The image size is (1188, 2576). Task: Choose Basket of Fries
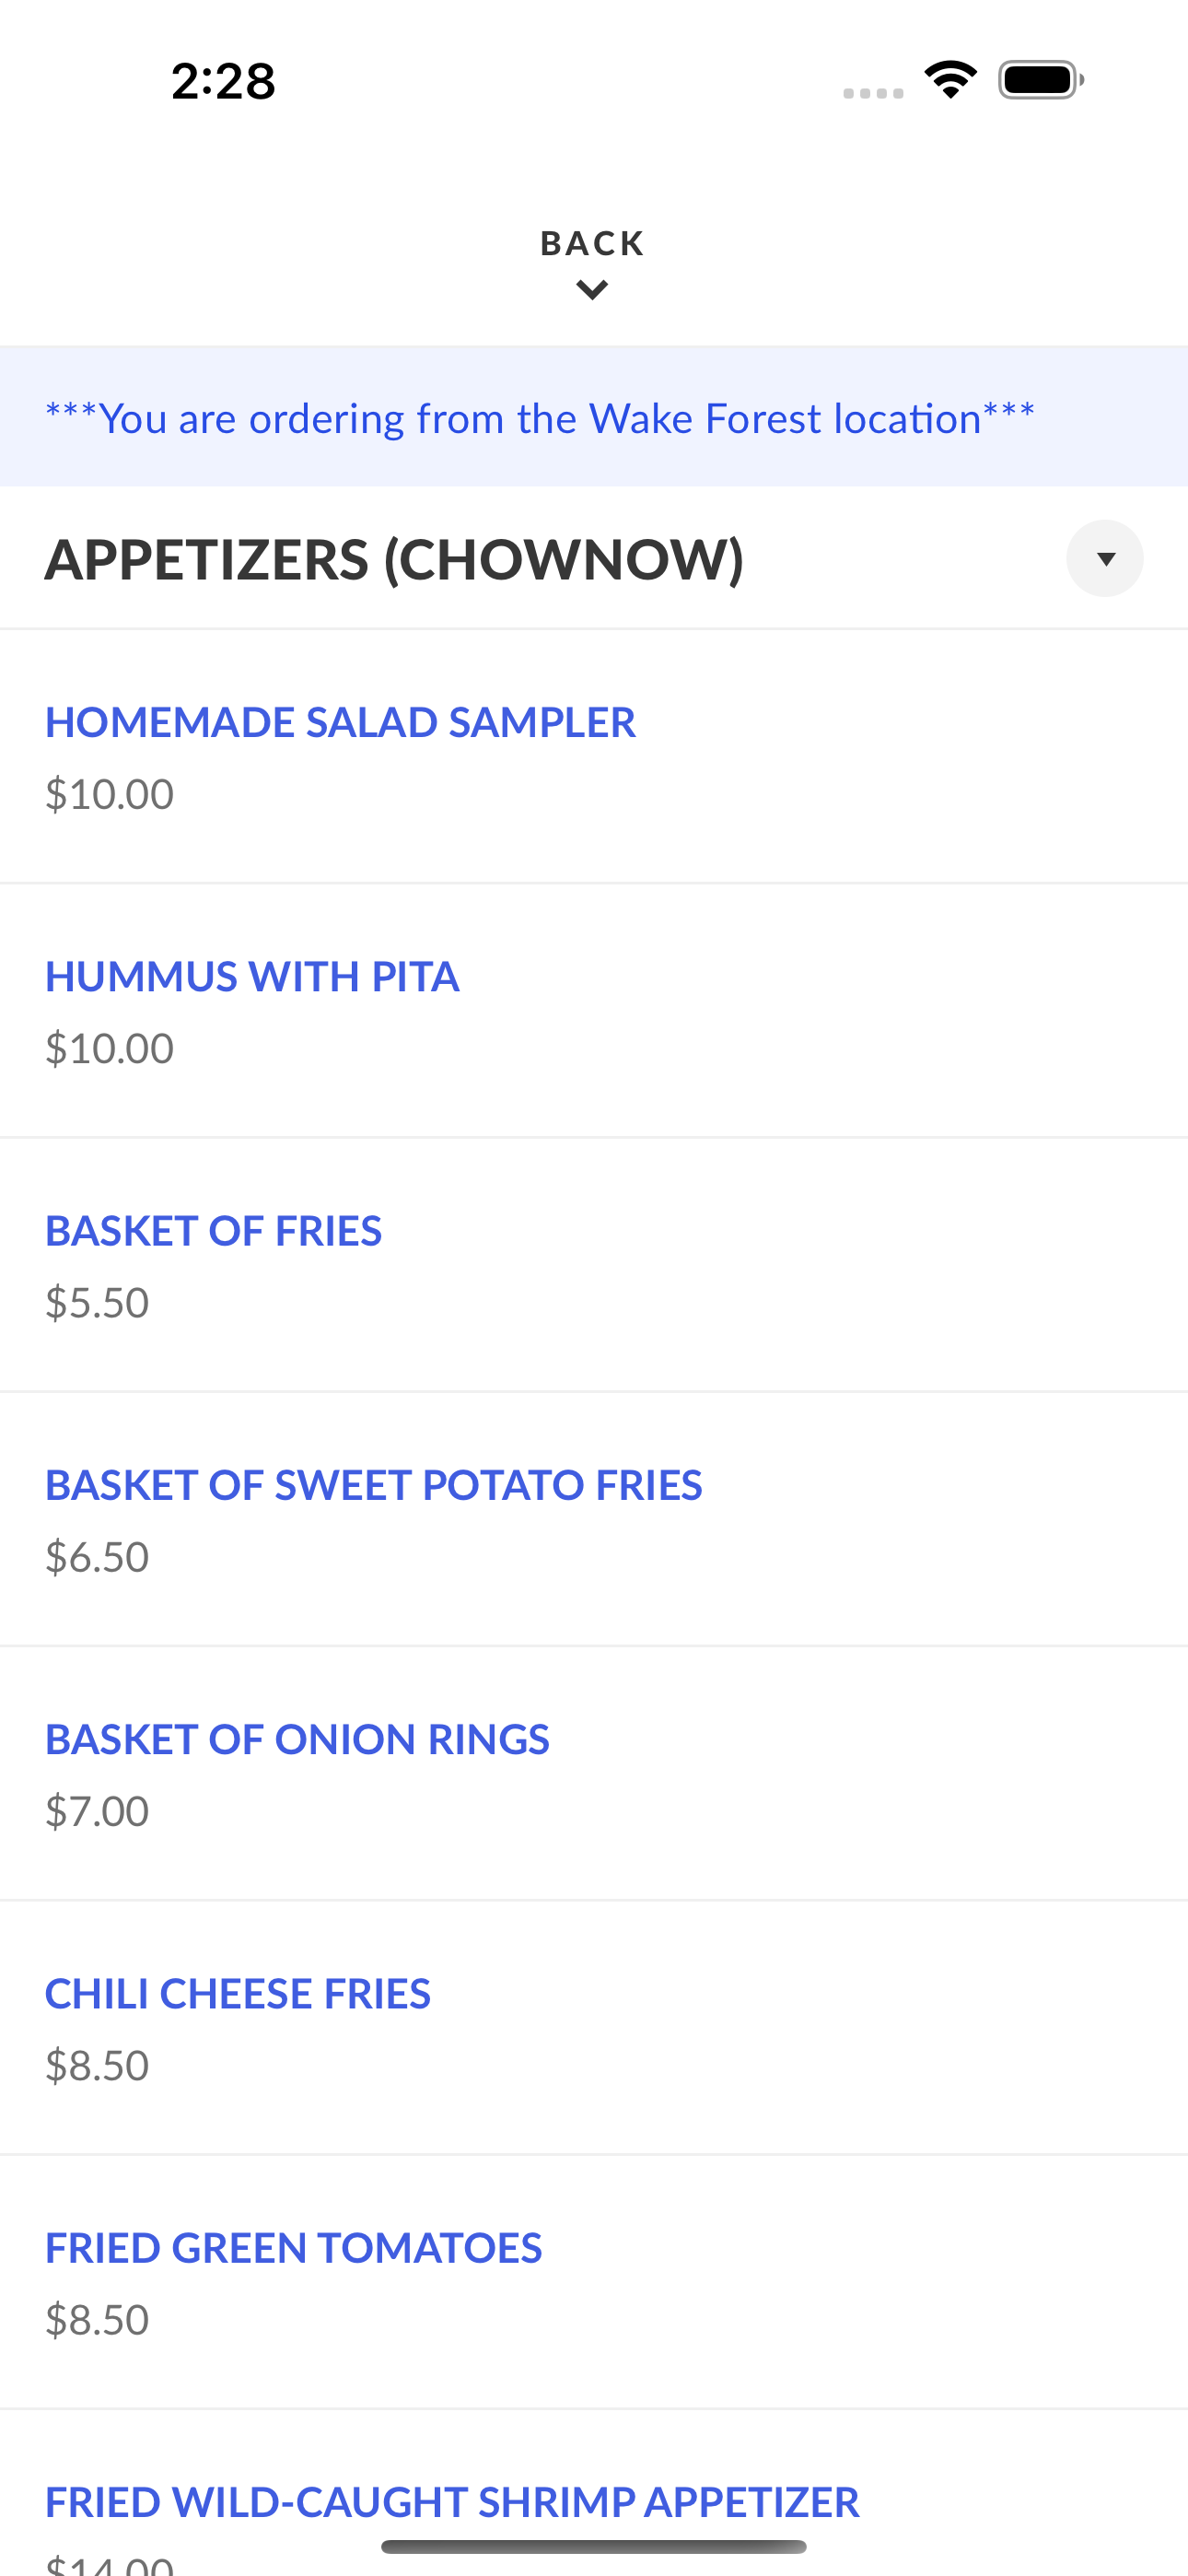[594, 1264]
